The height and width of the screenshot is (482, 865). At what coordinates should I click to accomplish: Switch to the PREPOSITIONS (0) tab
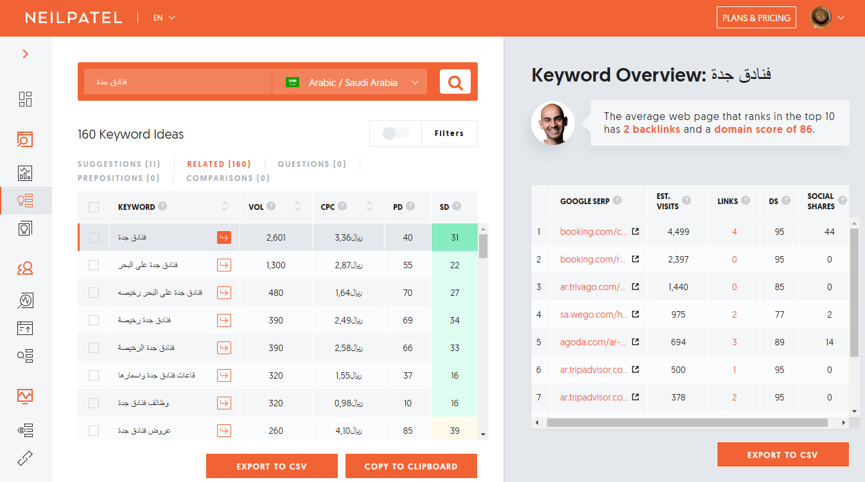(119, 178)
